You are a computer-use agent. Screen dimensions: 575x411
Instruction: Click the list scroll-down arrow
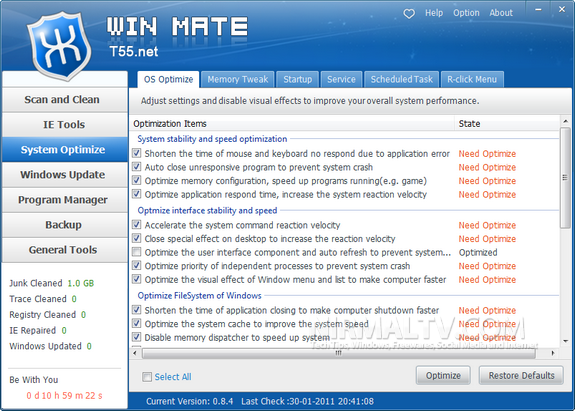click(565, 341)
